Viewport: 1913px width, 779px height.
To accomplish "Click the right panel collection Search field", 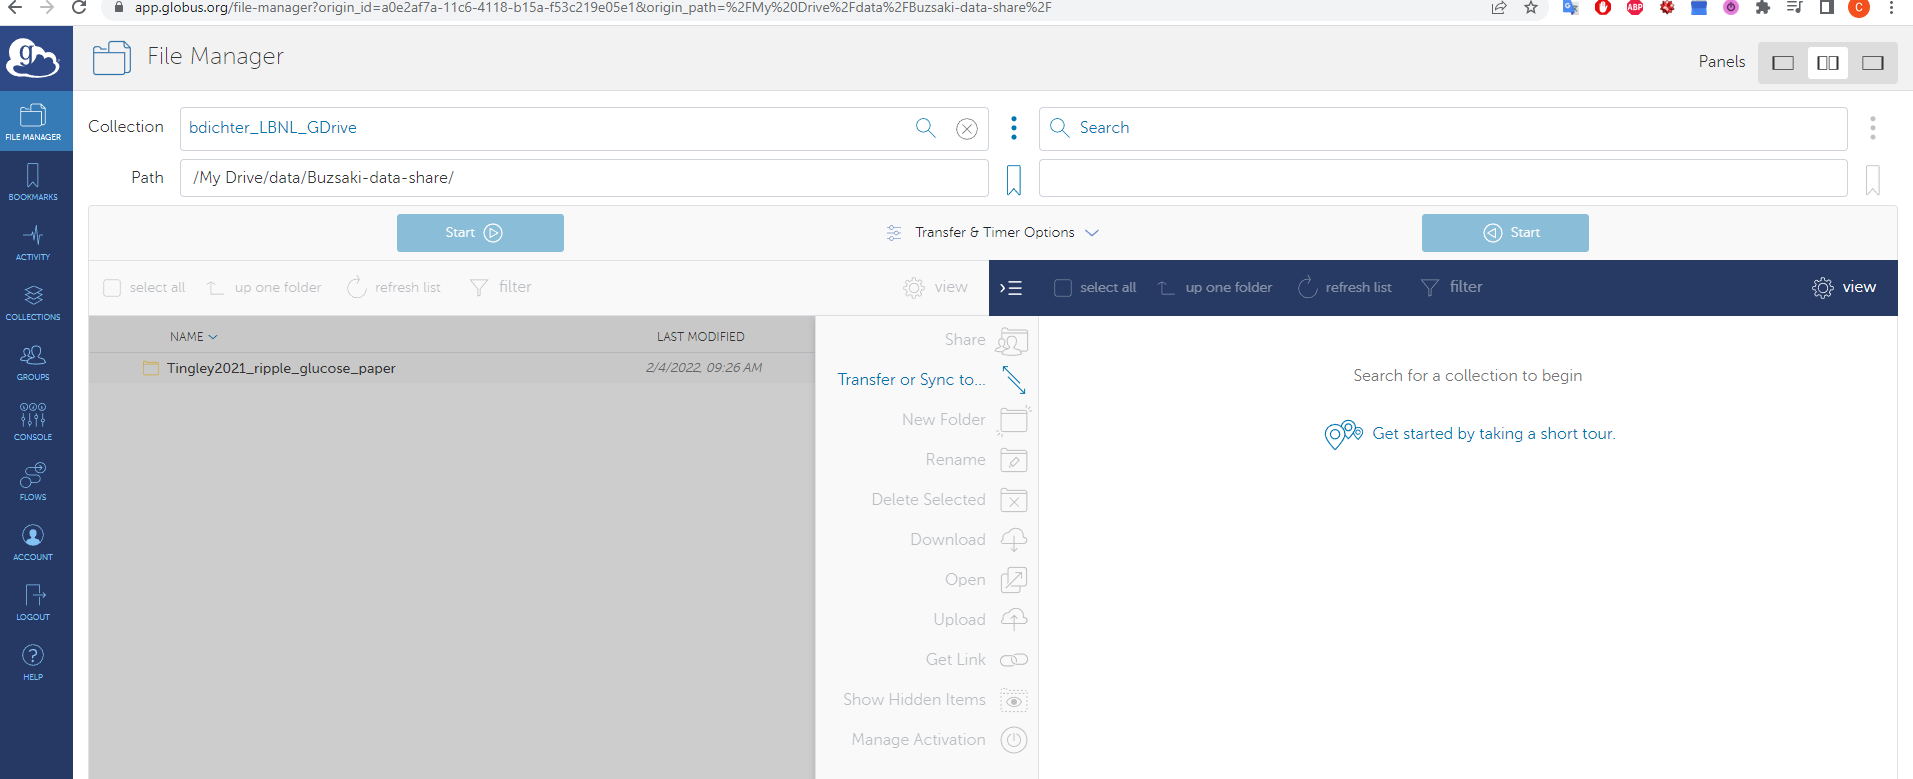I will tap(1443, 128).
